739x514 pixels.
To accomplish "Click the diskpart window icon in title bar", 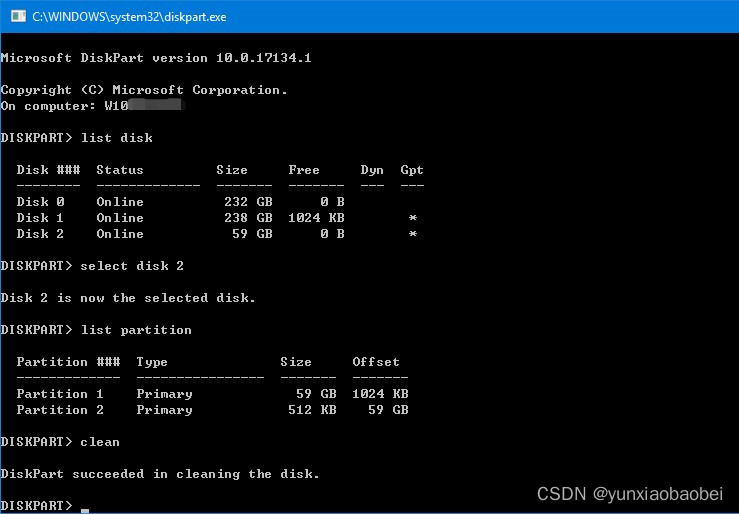I will 18,16.
